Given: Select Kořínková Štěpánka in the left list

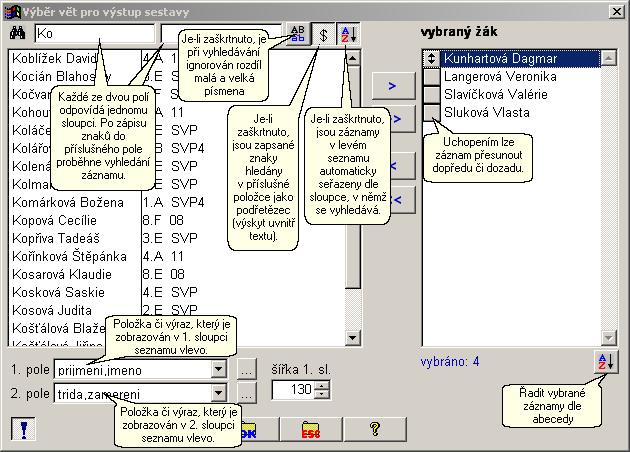Looking at the screenshot, I should coord(70,256).
